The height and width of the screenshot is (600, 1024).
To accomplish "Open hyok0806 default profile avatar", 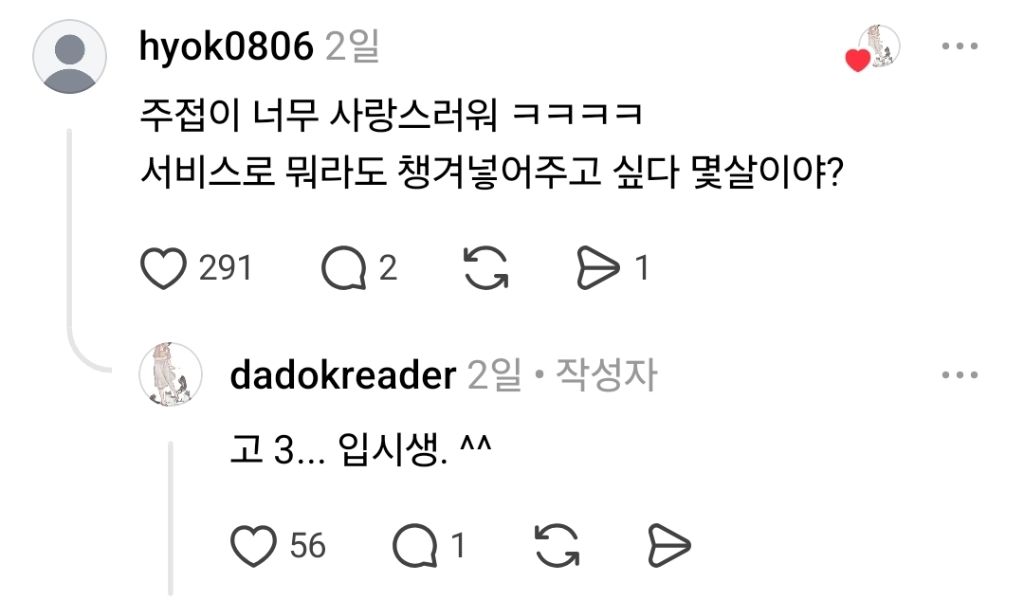I will pyautogui.click(x=69, y=56).
